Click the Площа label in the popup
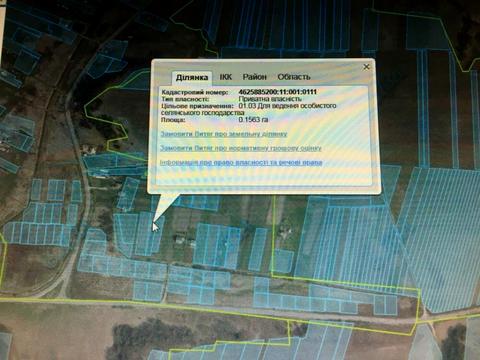 coord(173,120)
